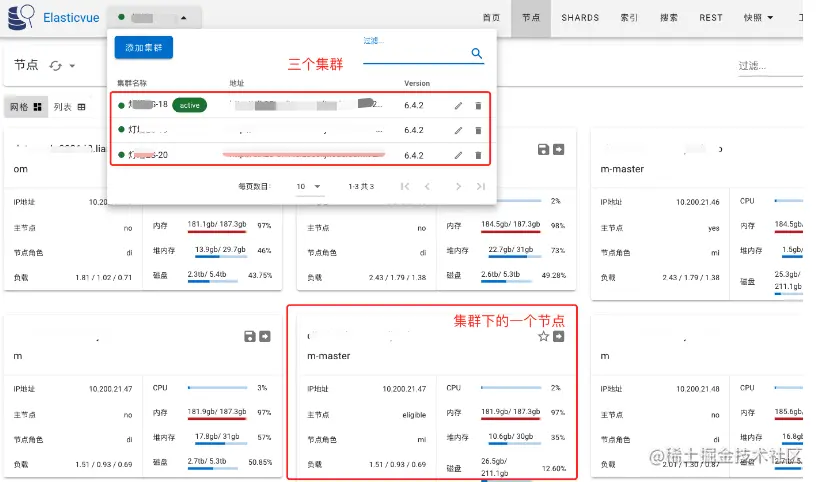Open the 节点 tab
Viewport: 819px width, 482px height.
[531, 18]
